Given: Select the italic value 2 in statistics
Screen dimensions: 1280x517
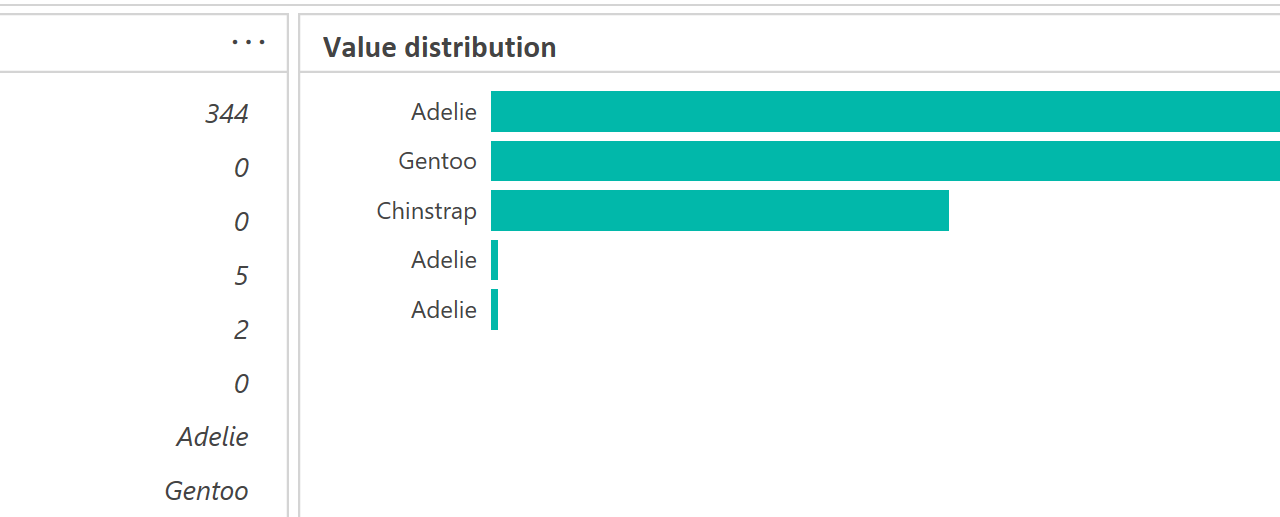Looking at the screenshot, I should pyautogui.click(x=241, y=330).
